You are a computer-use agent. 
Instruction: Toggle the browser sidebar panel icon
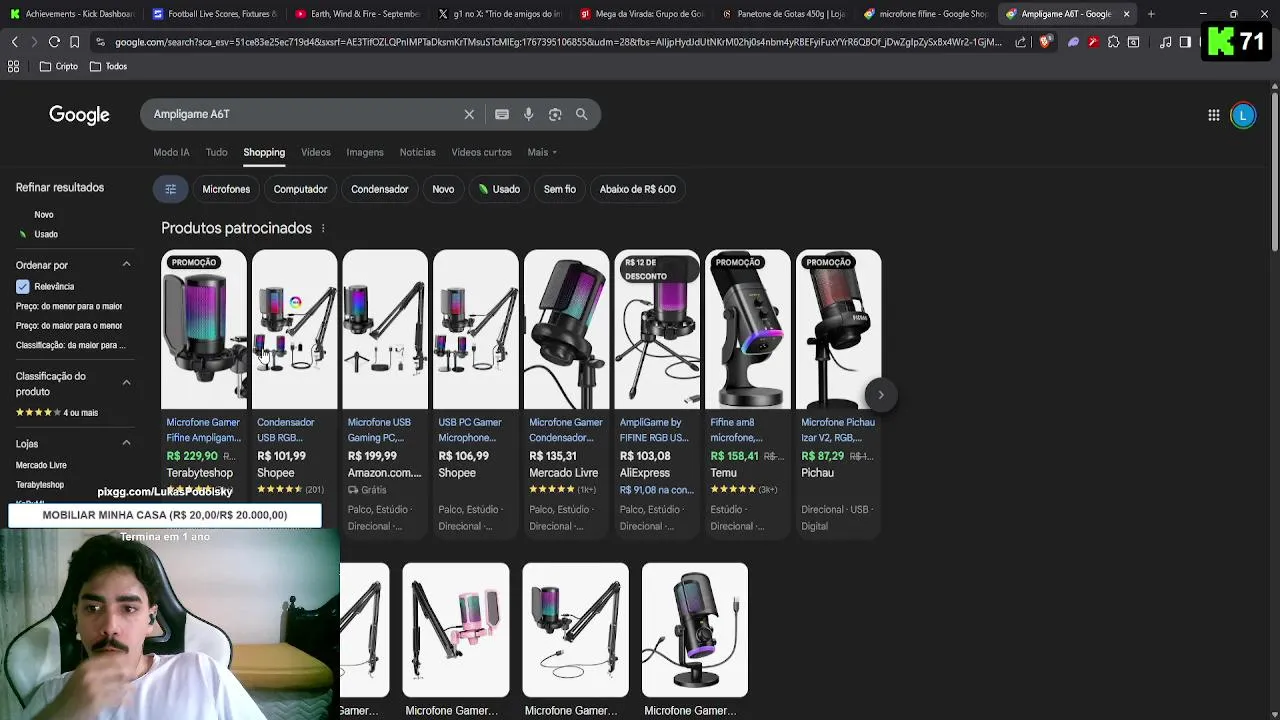(x=1185, y=42)
